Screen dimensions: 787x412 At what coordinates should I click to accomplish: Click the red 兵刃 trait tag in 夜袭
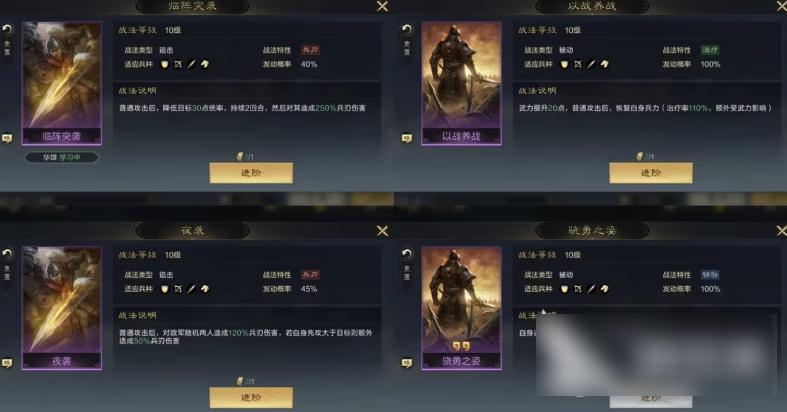point(310,275)
